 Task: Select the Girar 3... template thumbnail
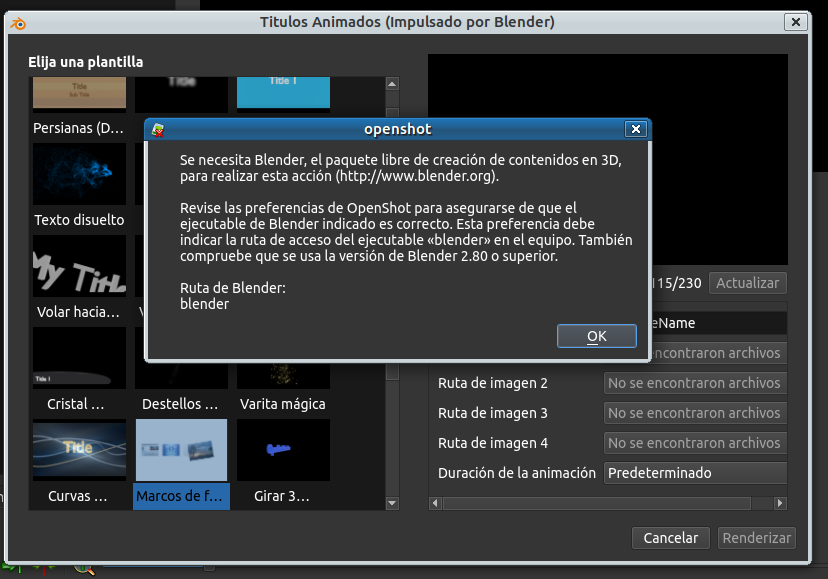click(283, 450)
